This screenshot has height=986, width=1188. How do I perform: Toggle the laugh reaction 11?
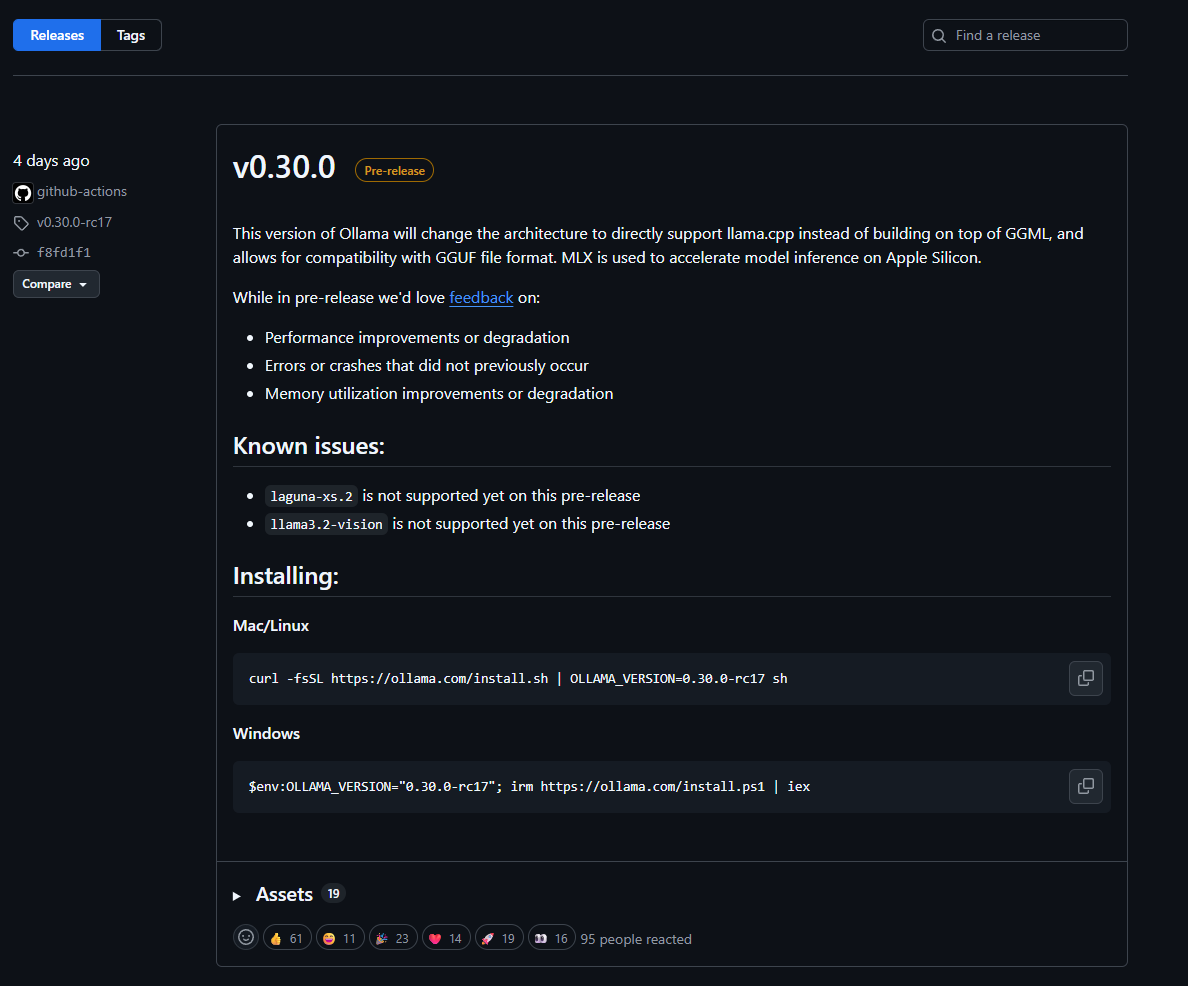[340, 938]
